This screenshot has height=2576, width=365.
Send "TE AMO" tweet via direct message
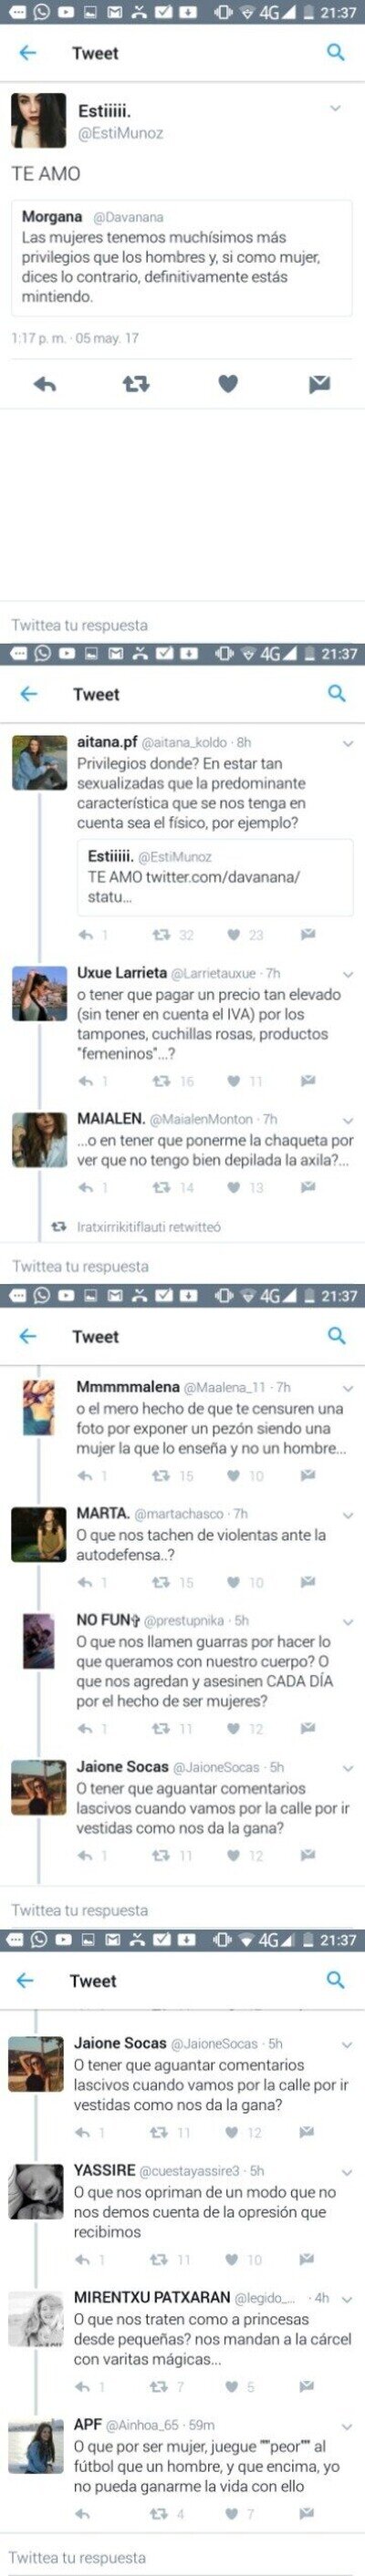[319, 383]
